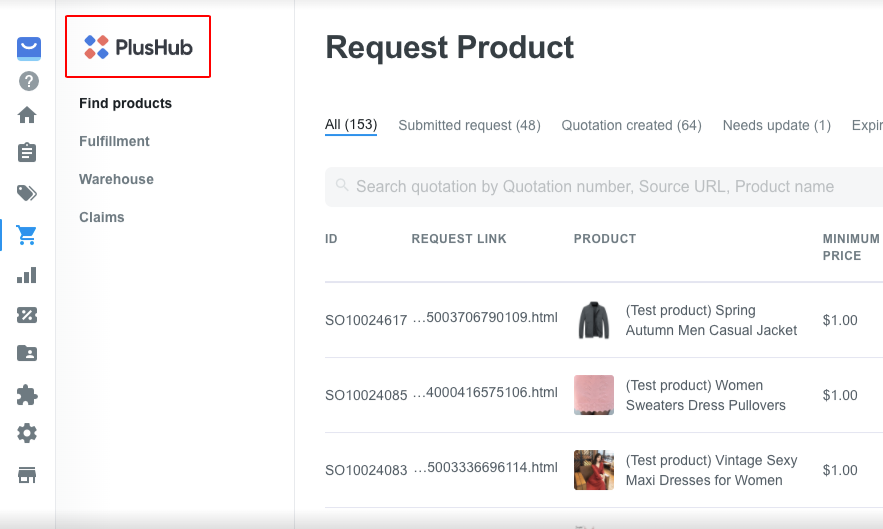Switch to the Quotation created (64) tab
Image resolution: width=883 pixels, height=529 pixels.
coord(631,125)
